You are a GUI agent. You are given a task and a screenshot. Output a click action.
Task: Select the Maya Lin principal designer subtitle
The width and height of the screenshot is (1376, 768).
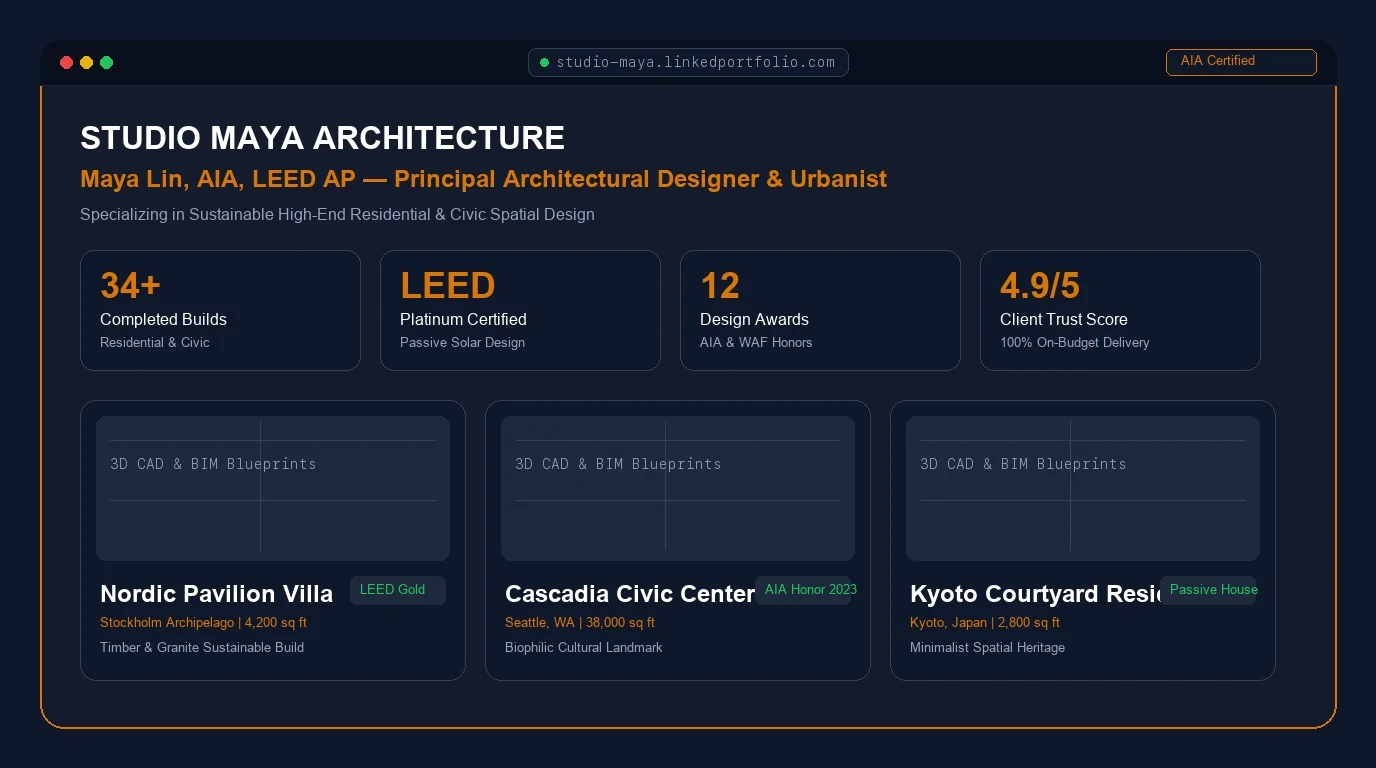tap(483, 179)
